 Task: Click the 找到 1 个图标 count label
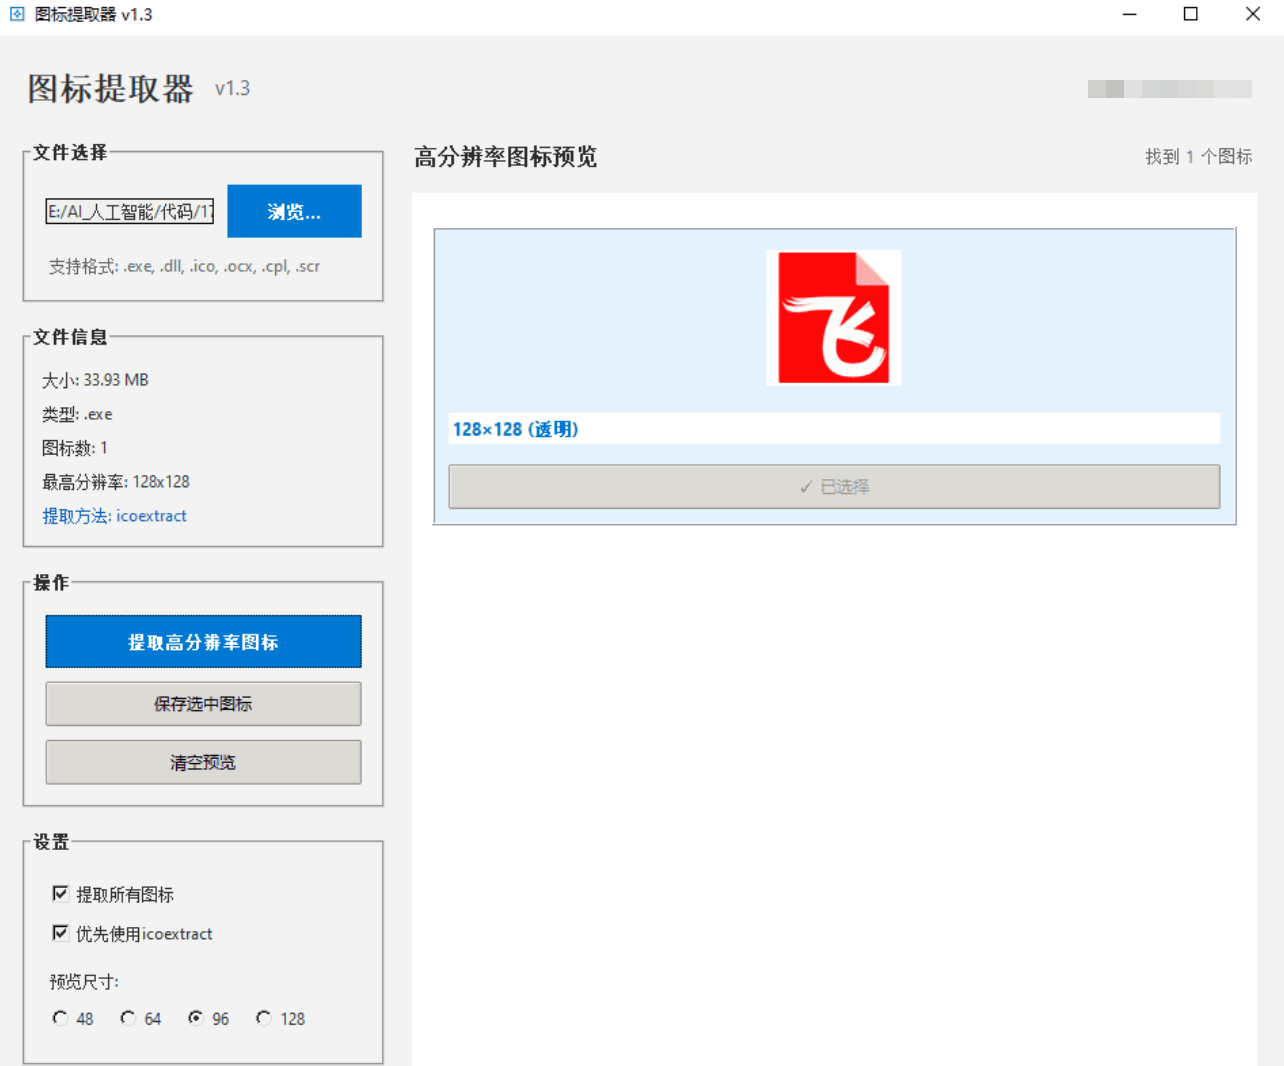[1198, 156]
